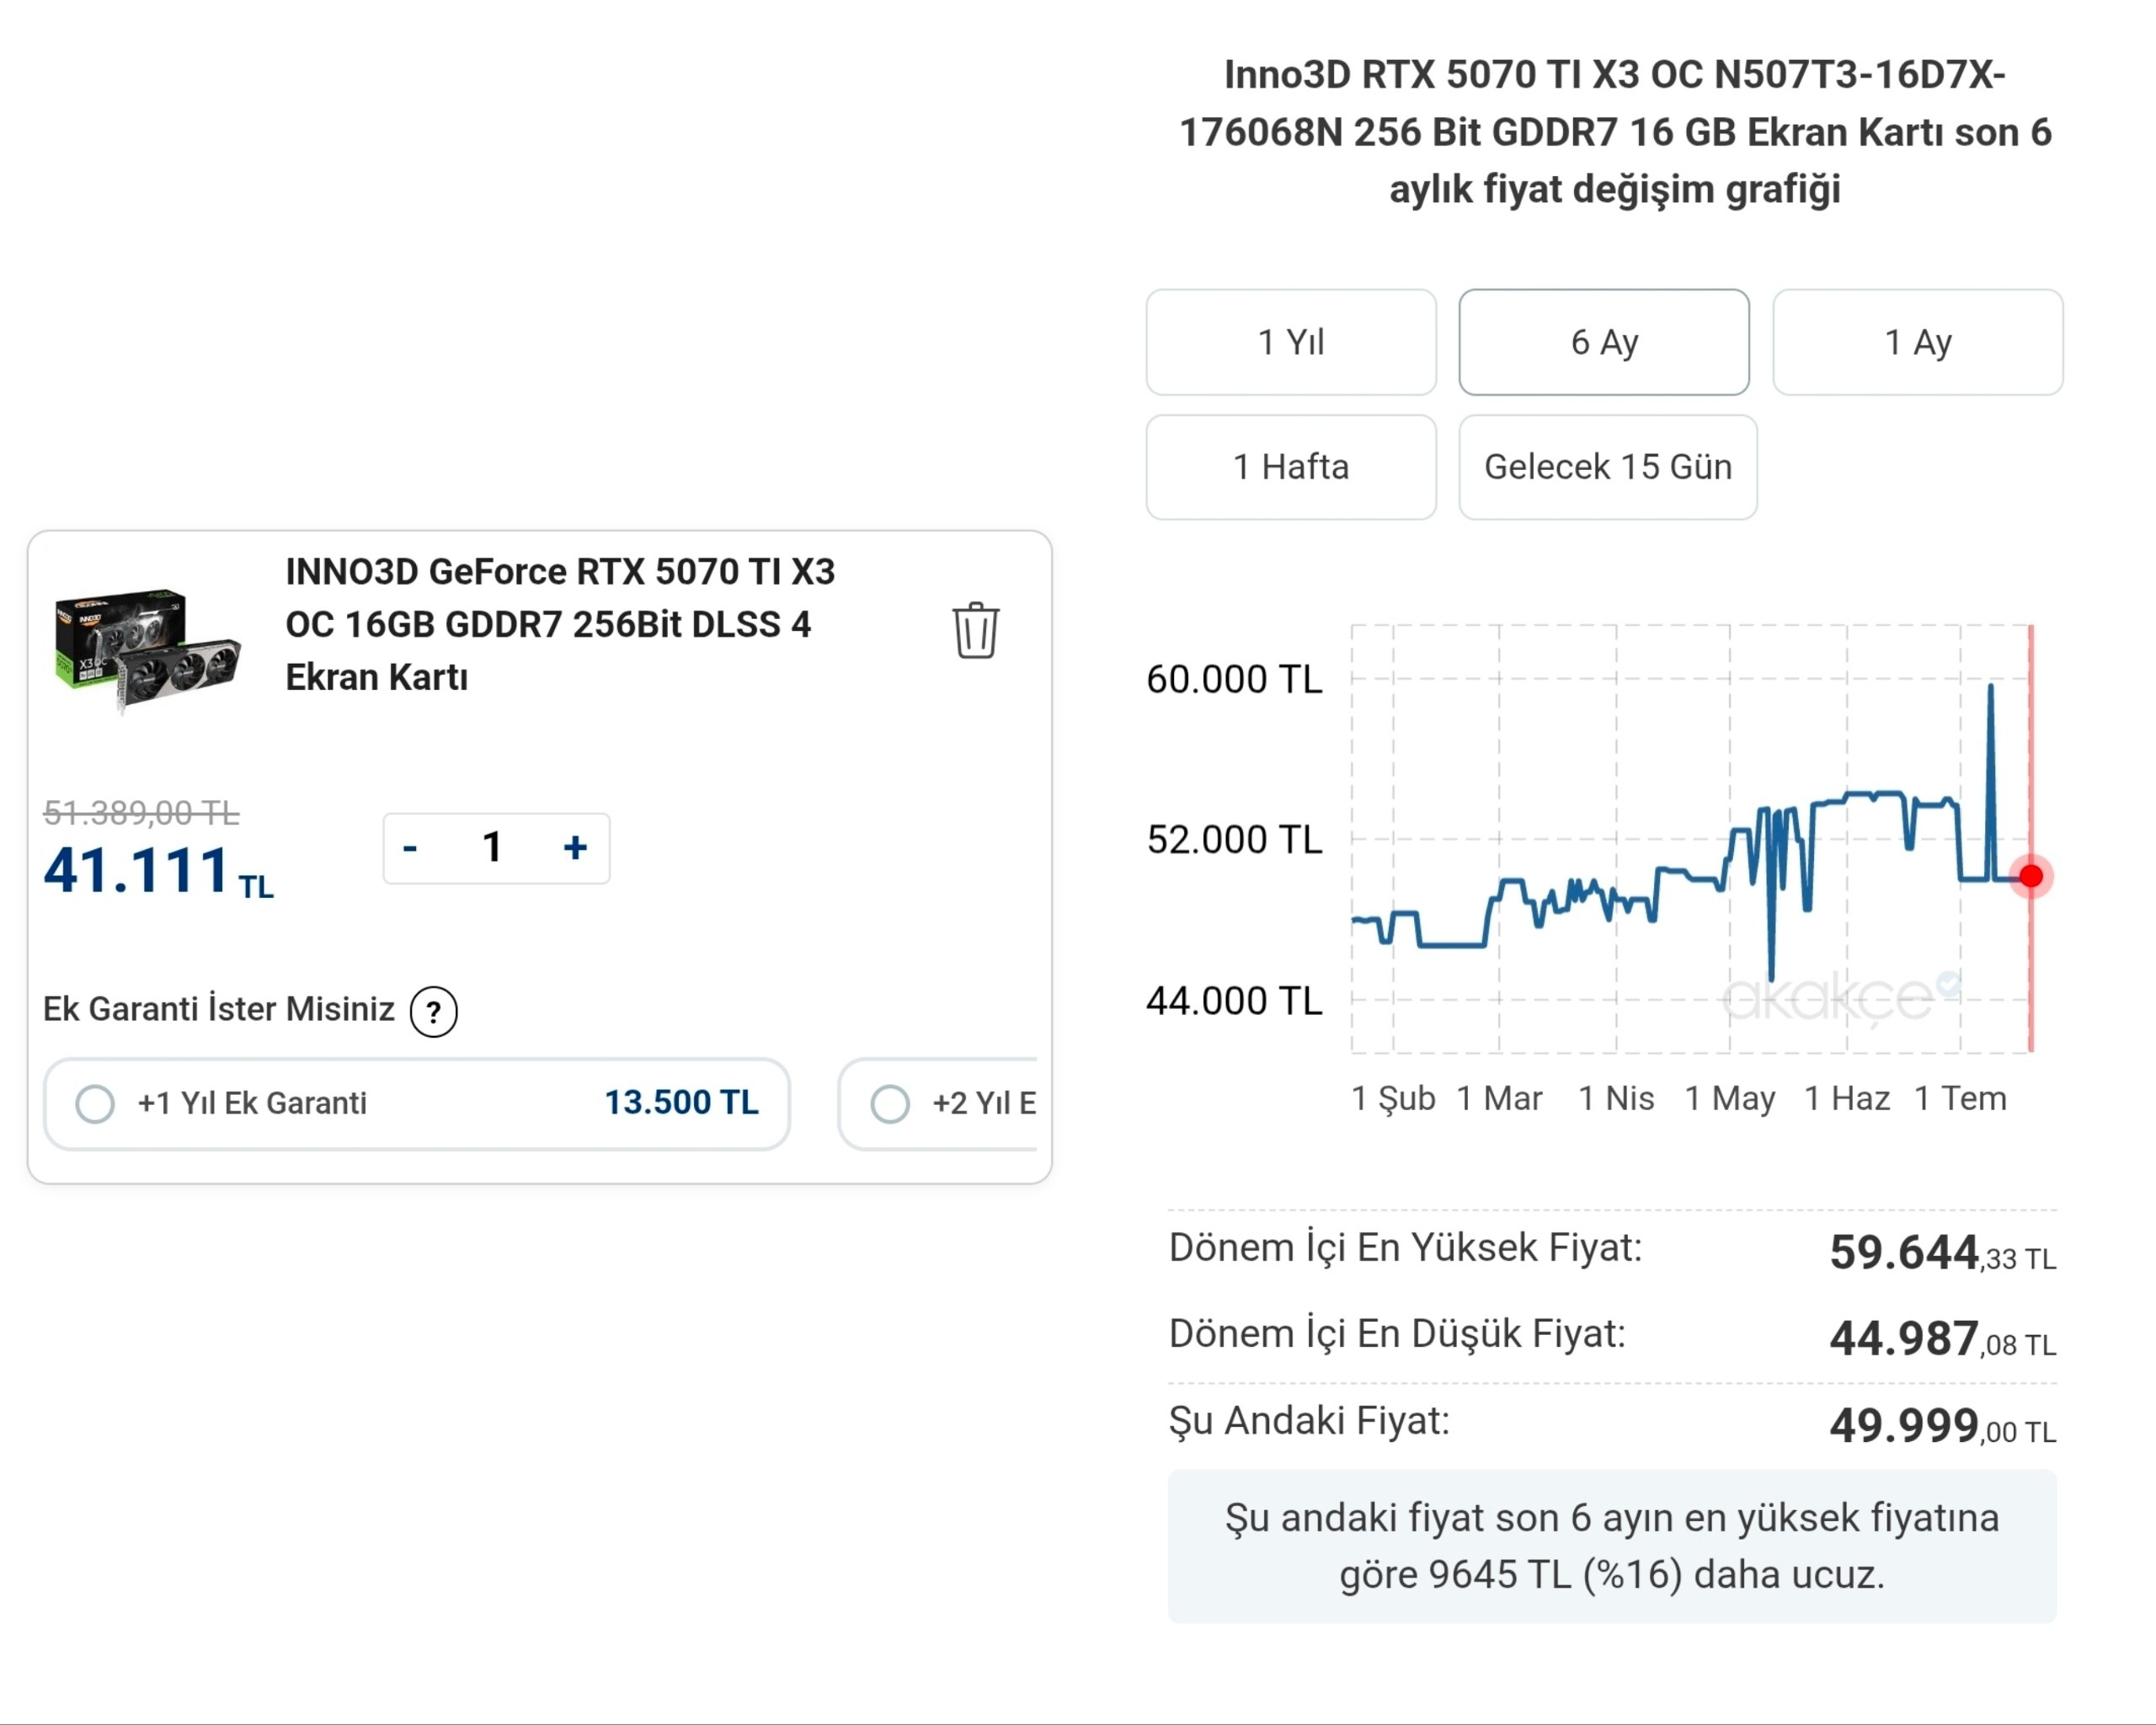Click the 13.500 TL warranty price

coord(681,1103)
